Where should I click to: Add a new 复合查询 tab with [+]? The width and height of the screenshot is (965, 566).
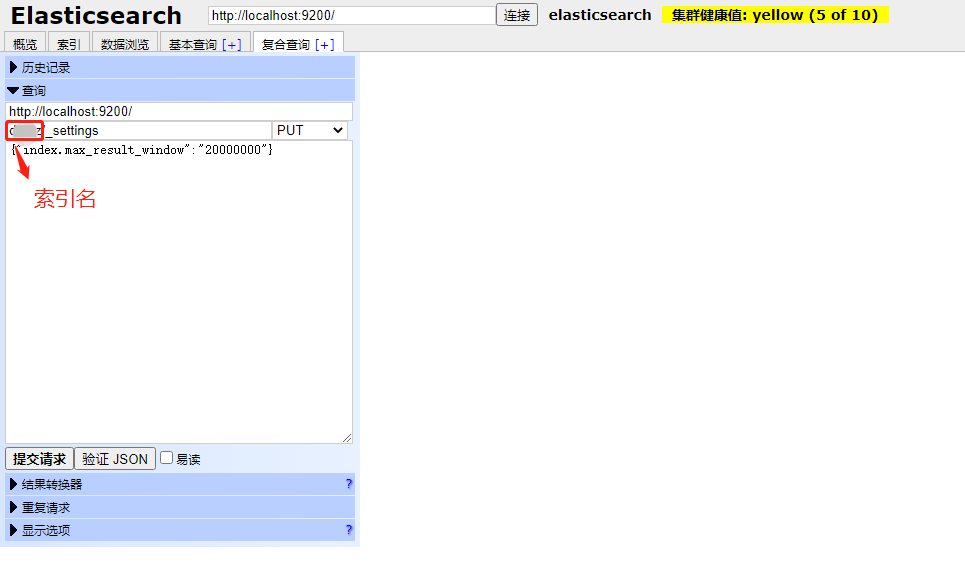coord(325,45)
